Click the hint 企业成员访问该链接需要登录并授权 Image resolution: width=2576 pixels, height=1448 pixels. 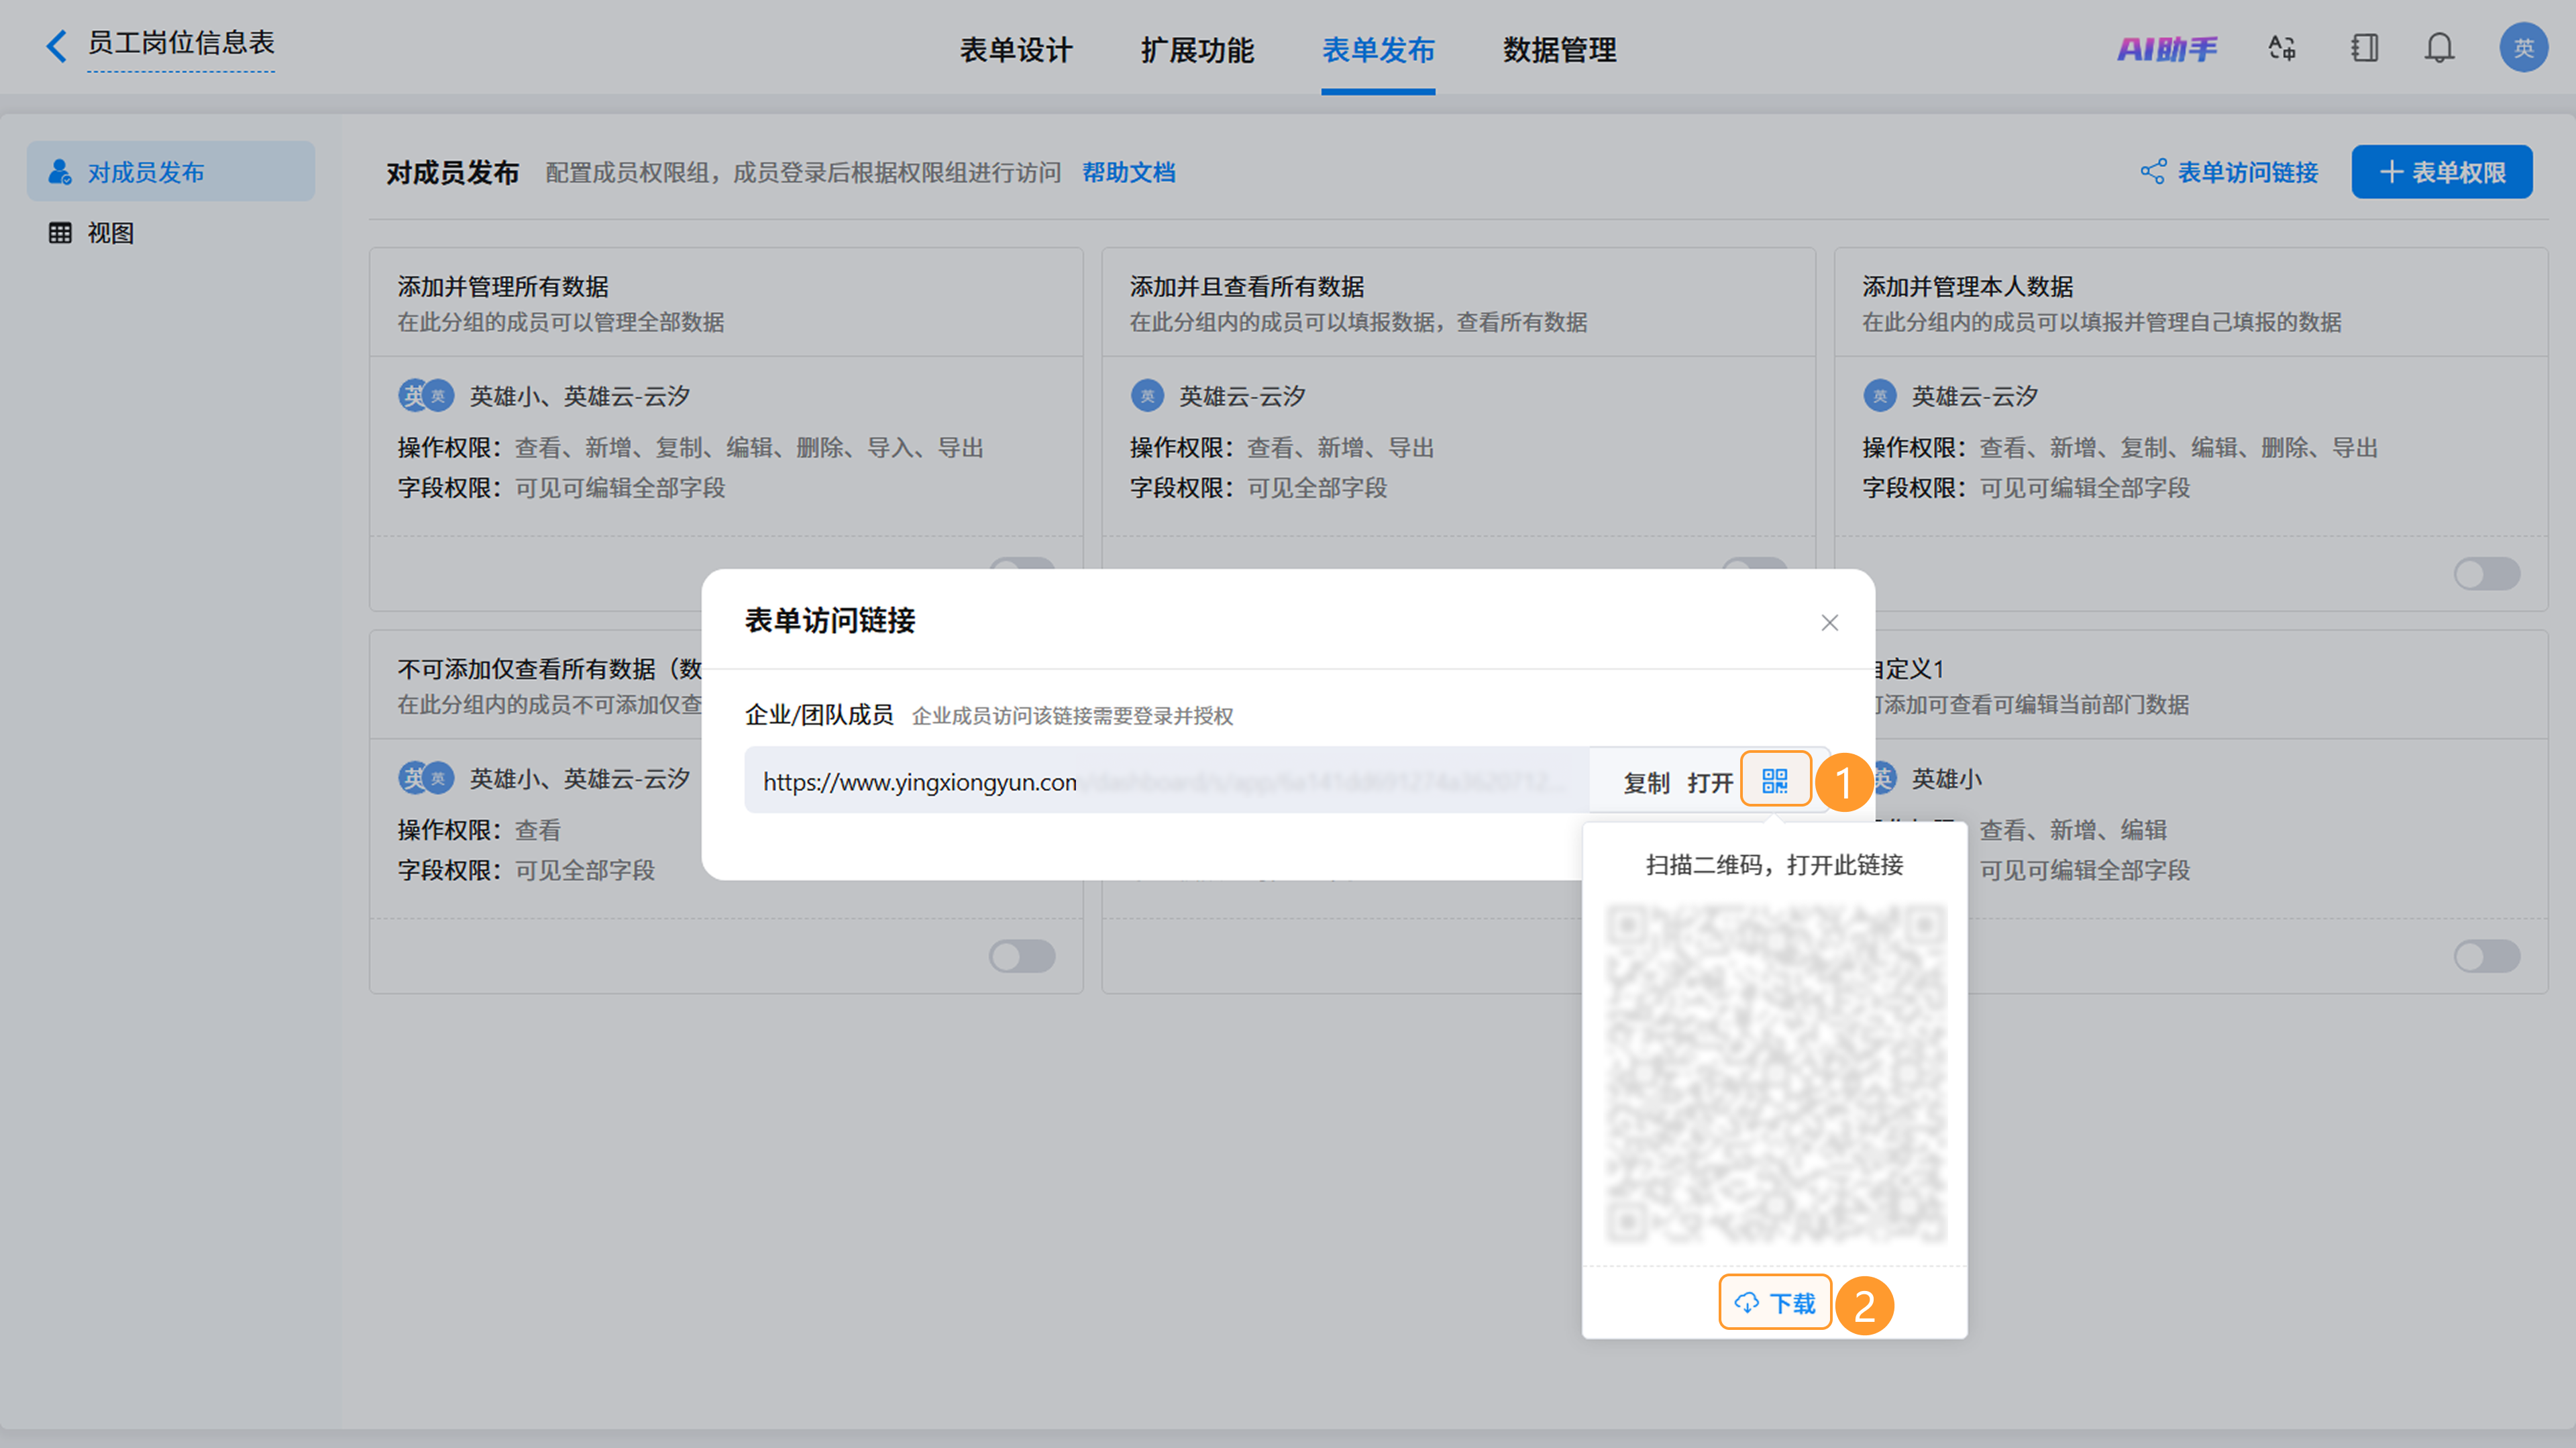(1072, 716)
